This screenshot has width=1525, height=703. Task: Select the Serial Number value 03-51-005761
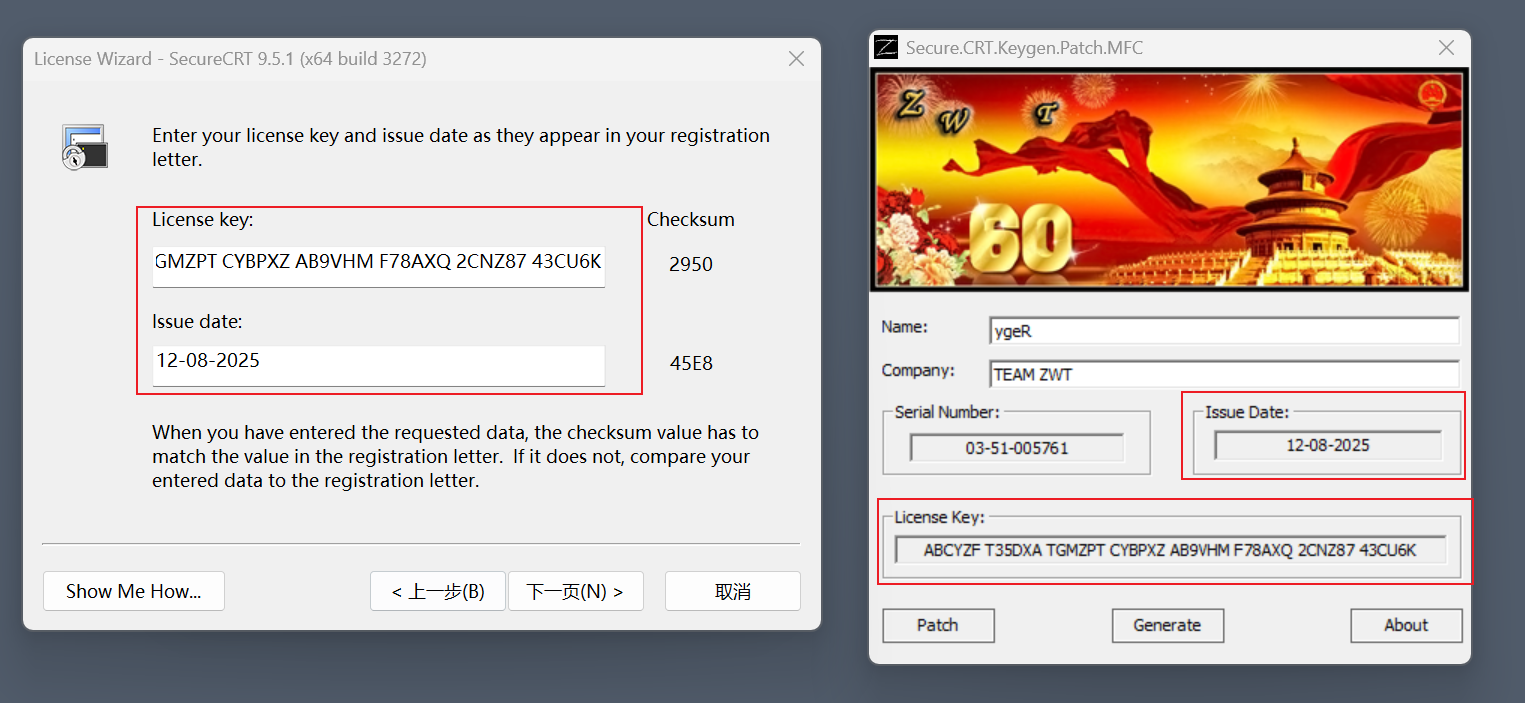(x=1017, y=448)
